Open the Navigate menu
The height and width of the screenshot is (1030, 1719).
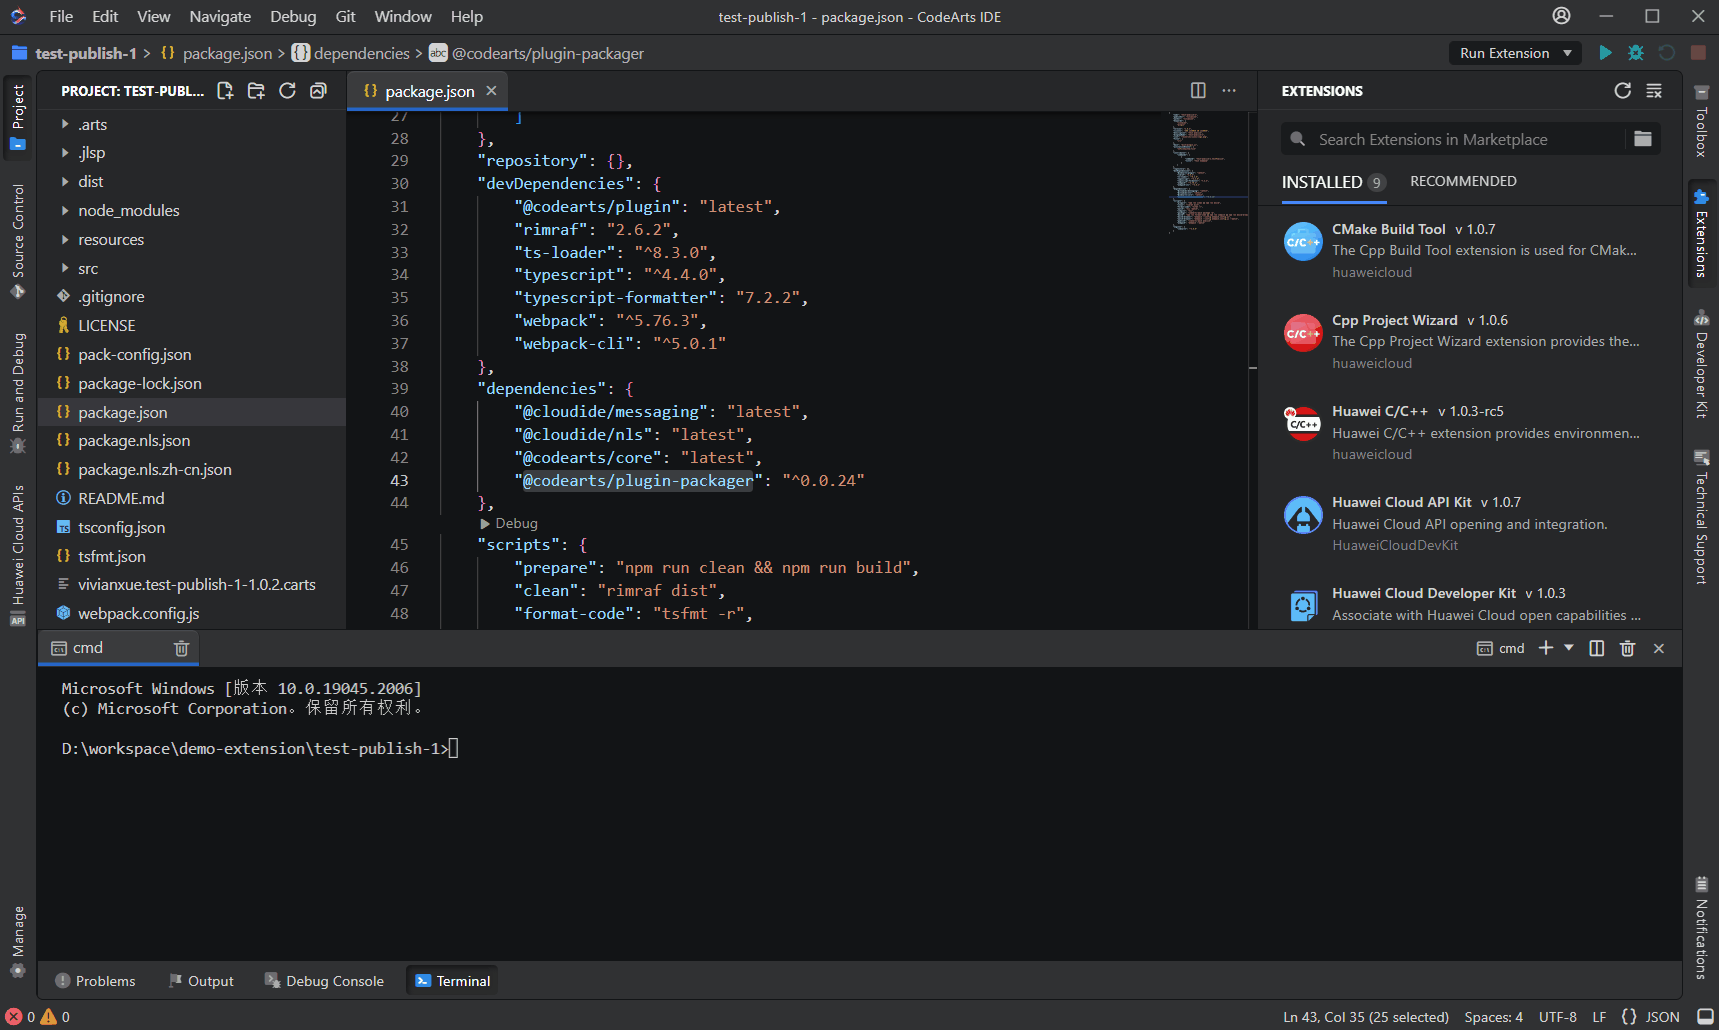click(x=220, y=16)
